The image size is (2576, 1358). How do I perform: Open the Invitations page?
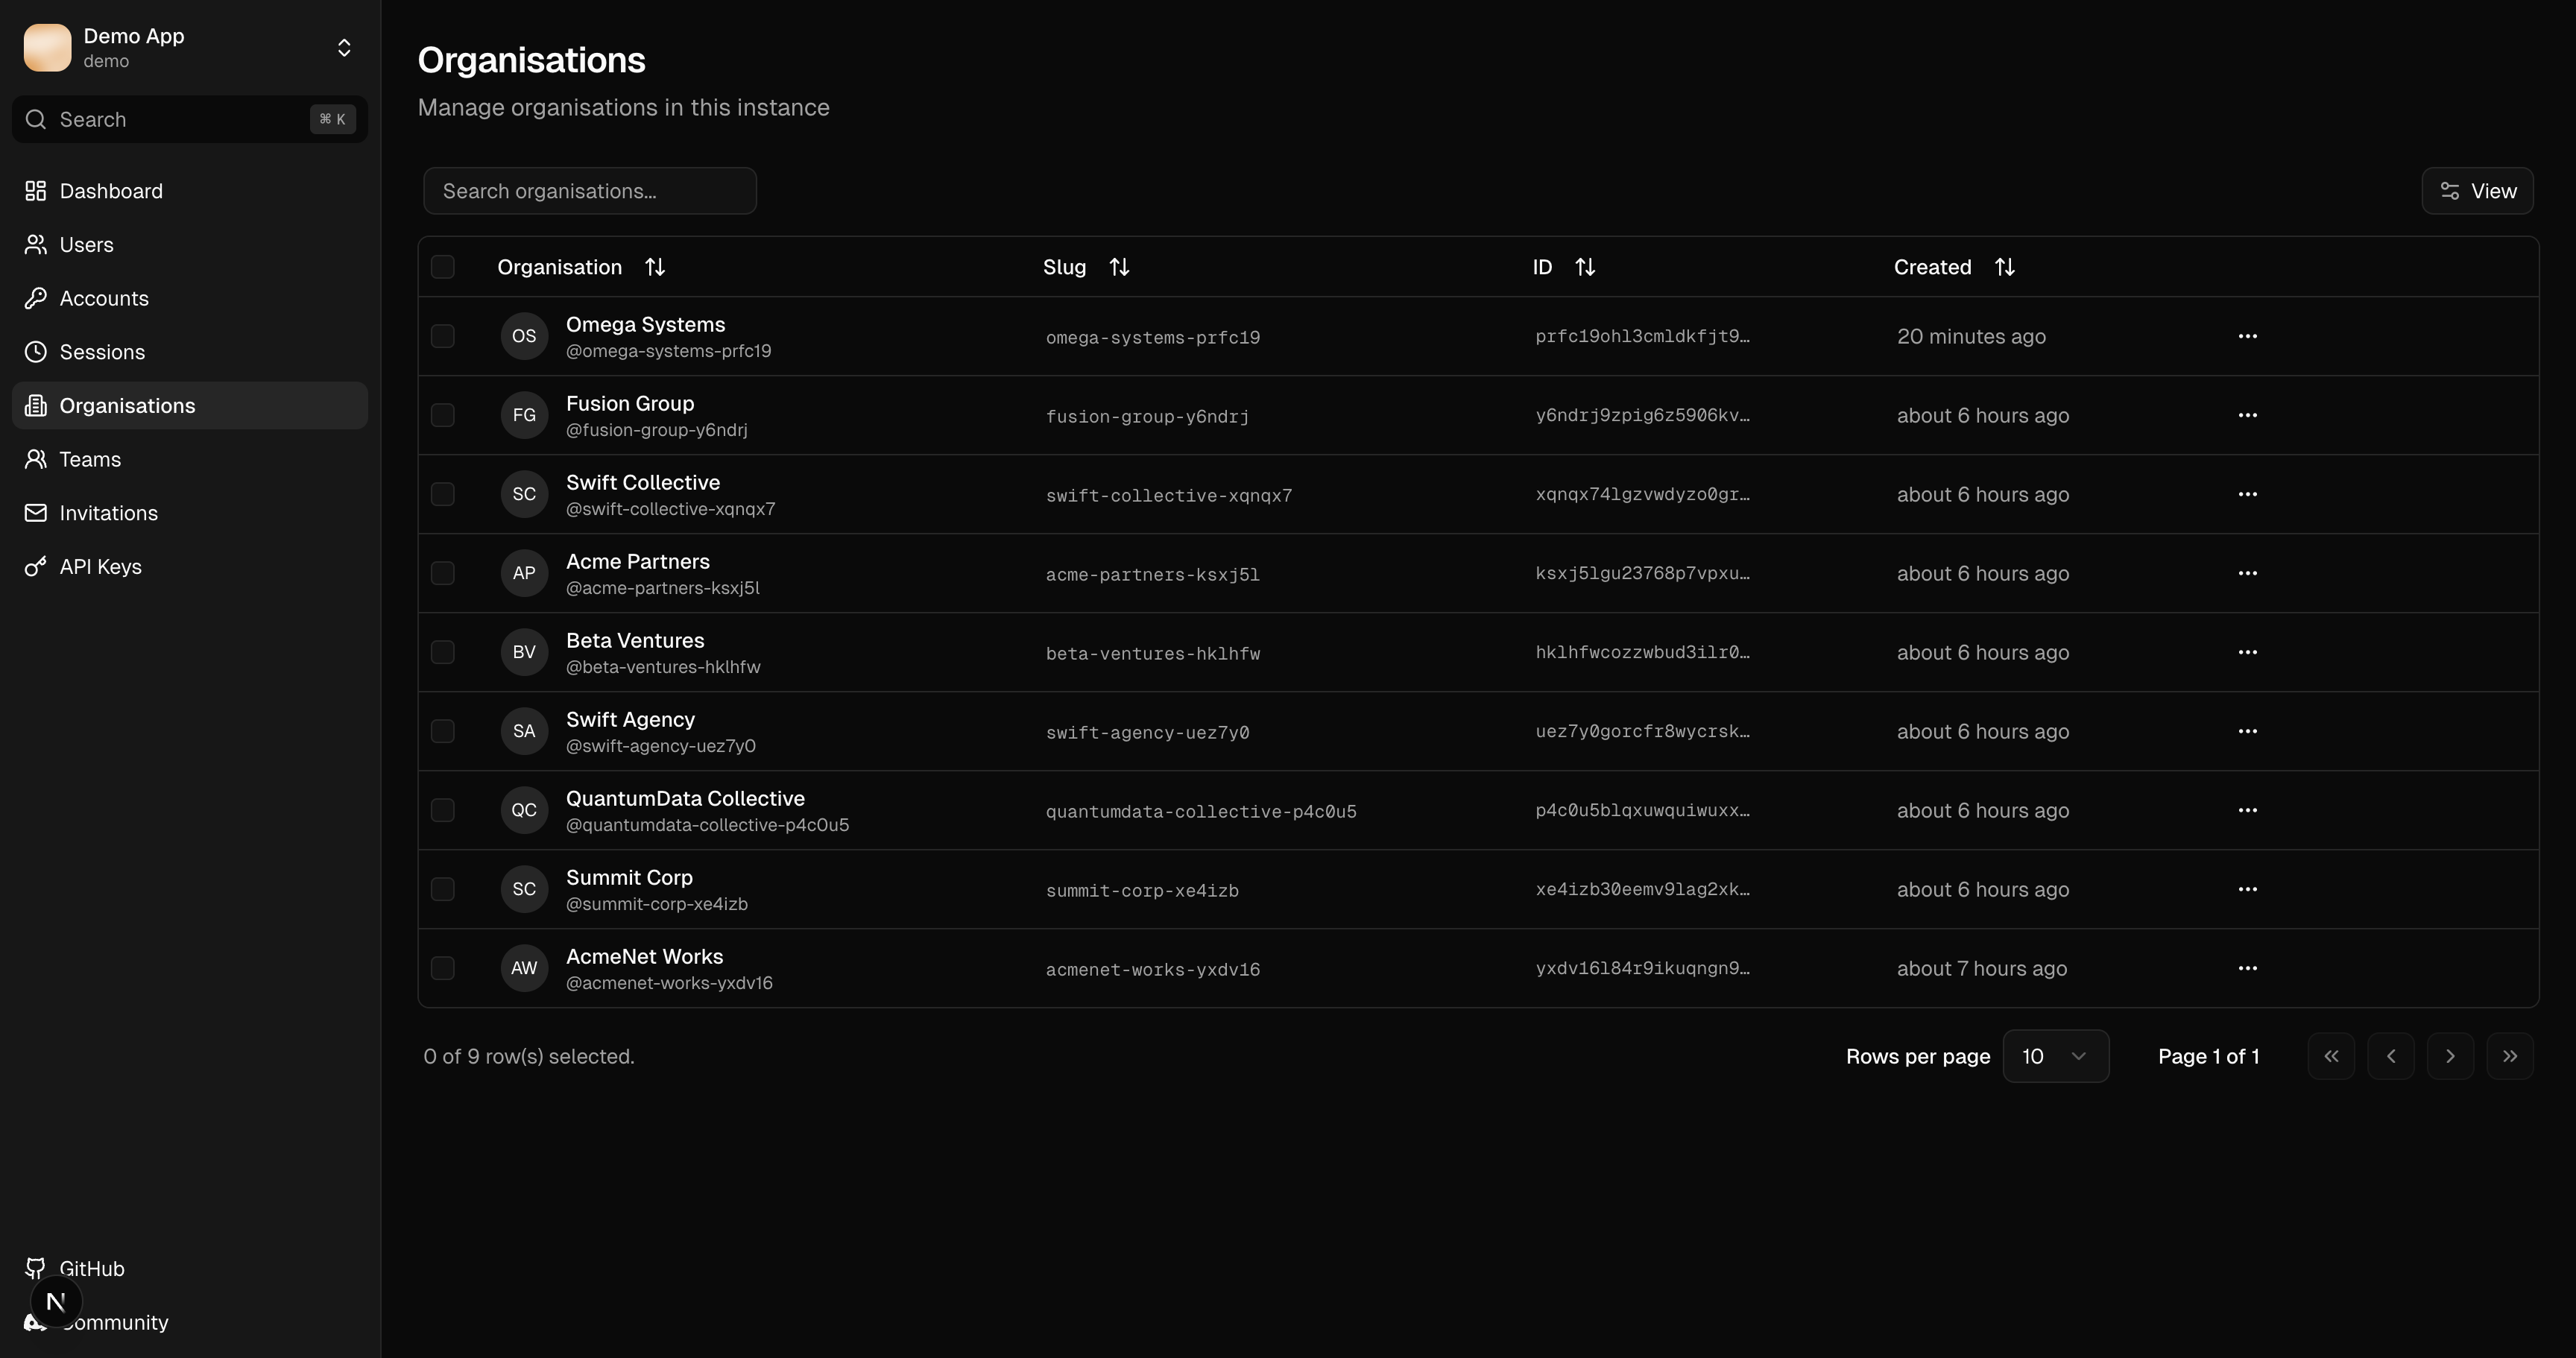[108, 513]
